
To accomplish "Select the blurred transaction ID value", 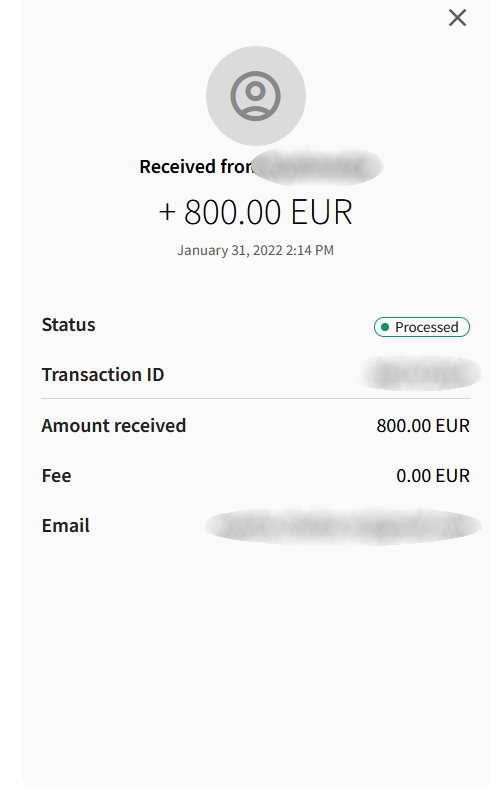I will click(x=421, y=373).
